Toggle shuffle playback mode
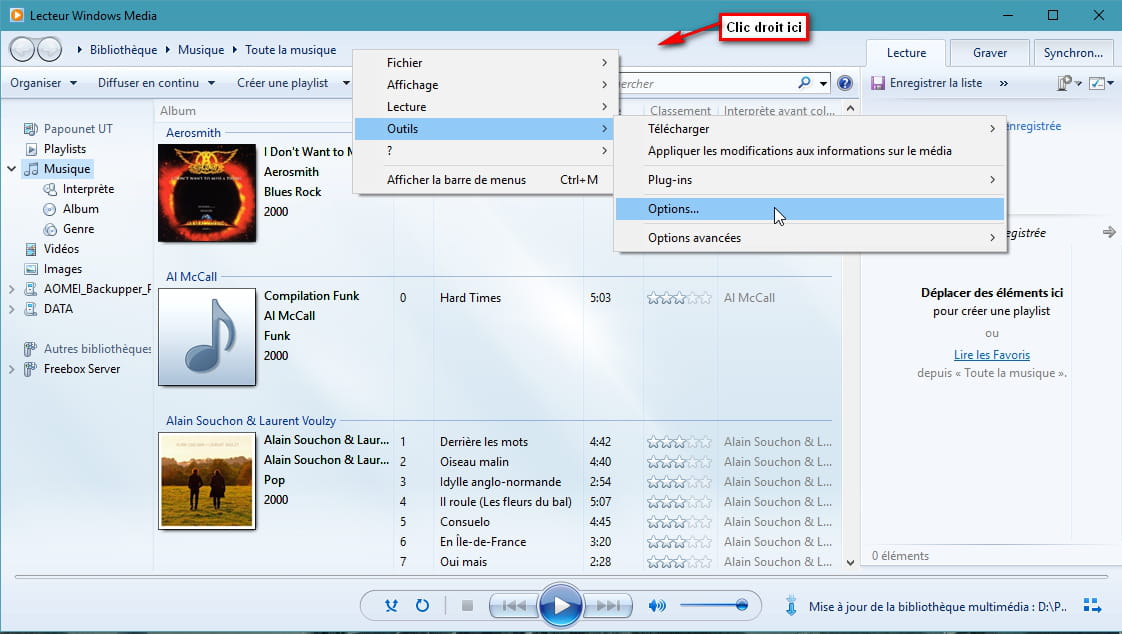 pyautogui.click(x=392, y=605)
